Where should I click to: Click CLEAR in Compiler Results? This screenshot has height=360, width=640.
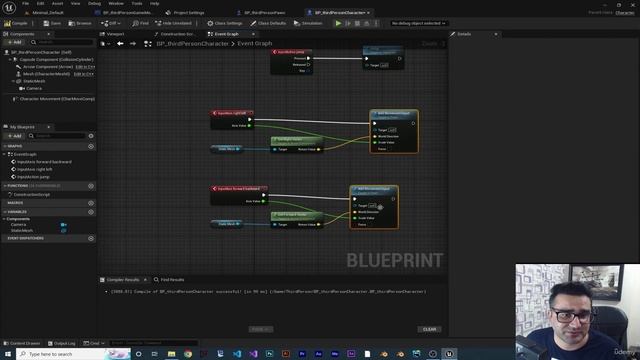[429, 329]
